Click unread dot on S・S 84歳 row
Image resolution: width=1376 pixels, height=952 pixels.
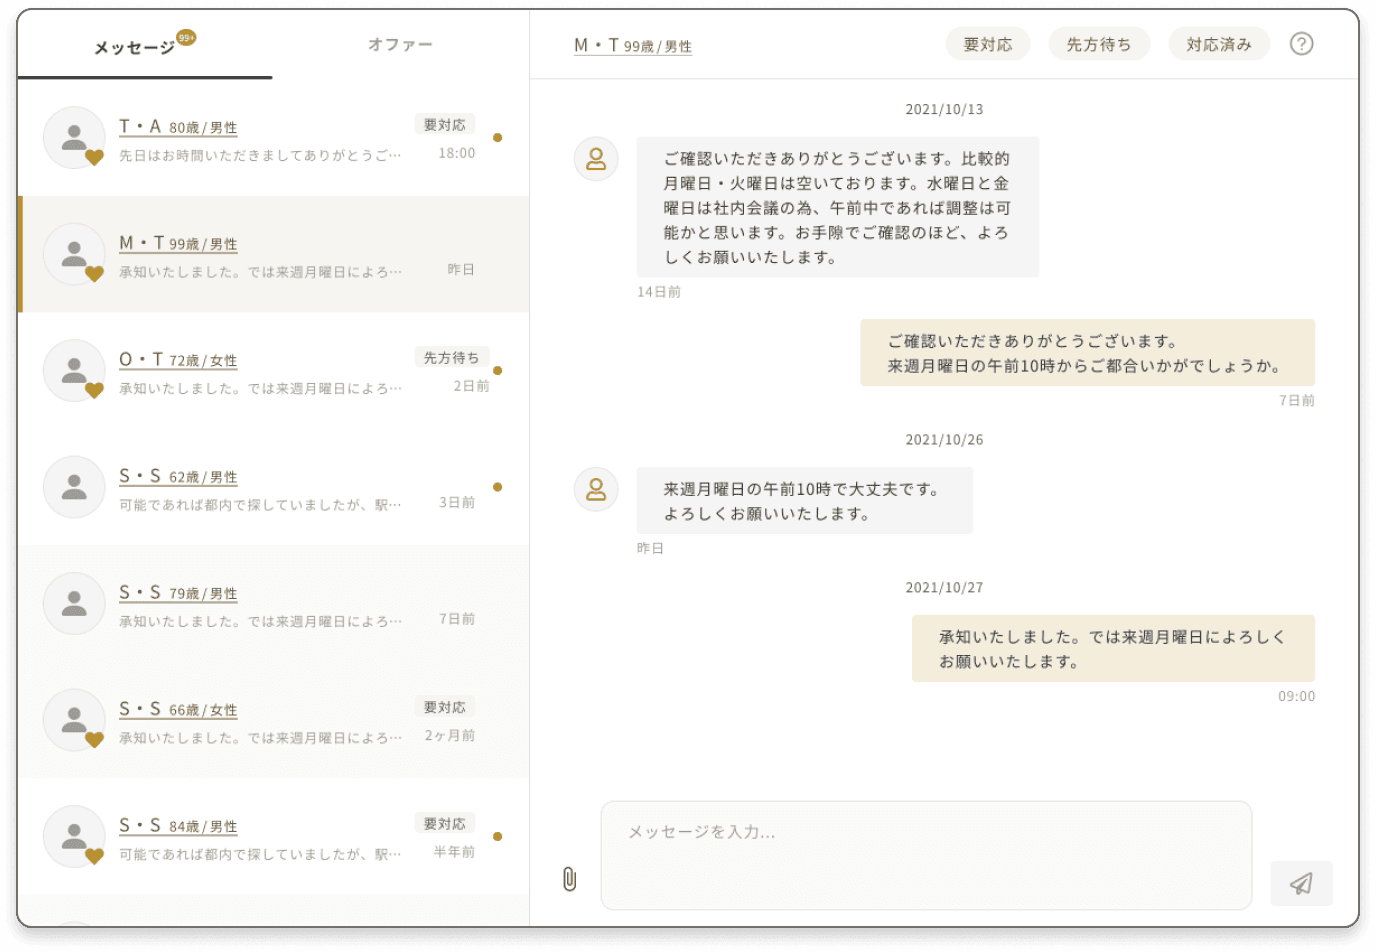[497, 836]
